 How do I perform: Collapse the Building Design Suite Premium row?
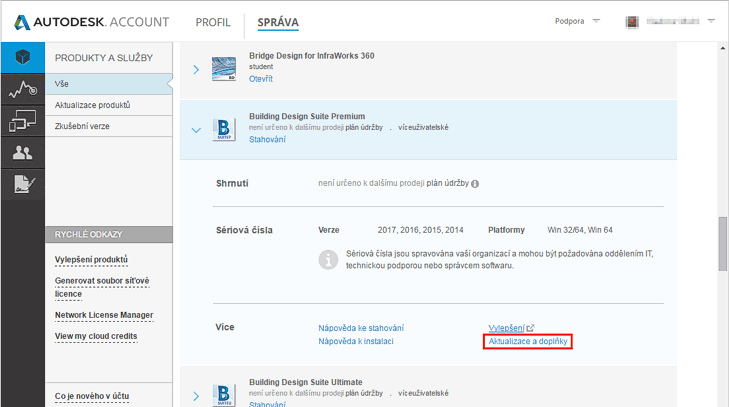coord(196,130)
